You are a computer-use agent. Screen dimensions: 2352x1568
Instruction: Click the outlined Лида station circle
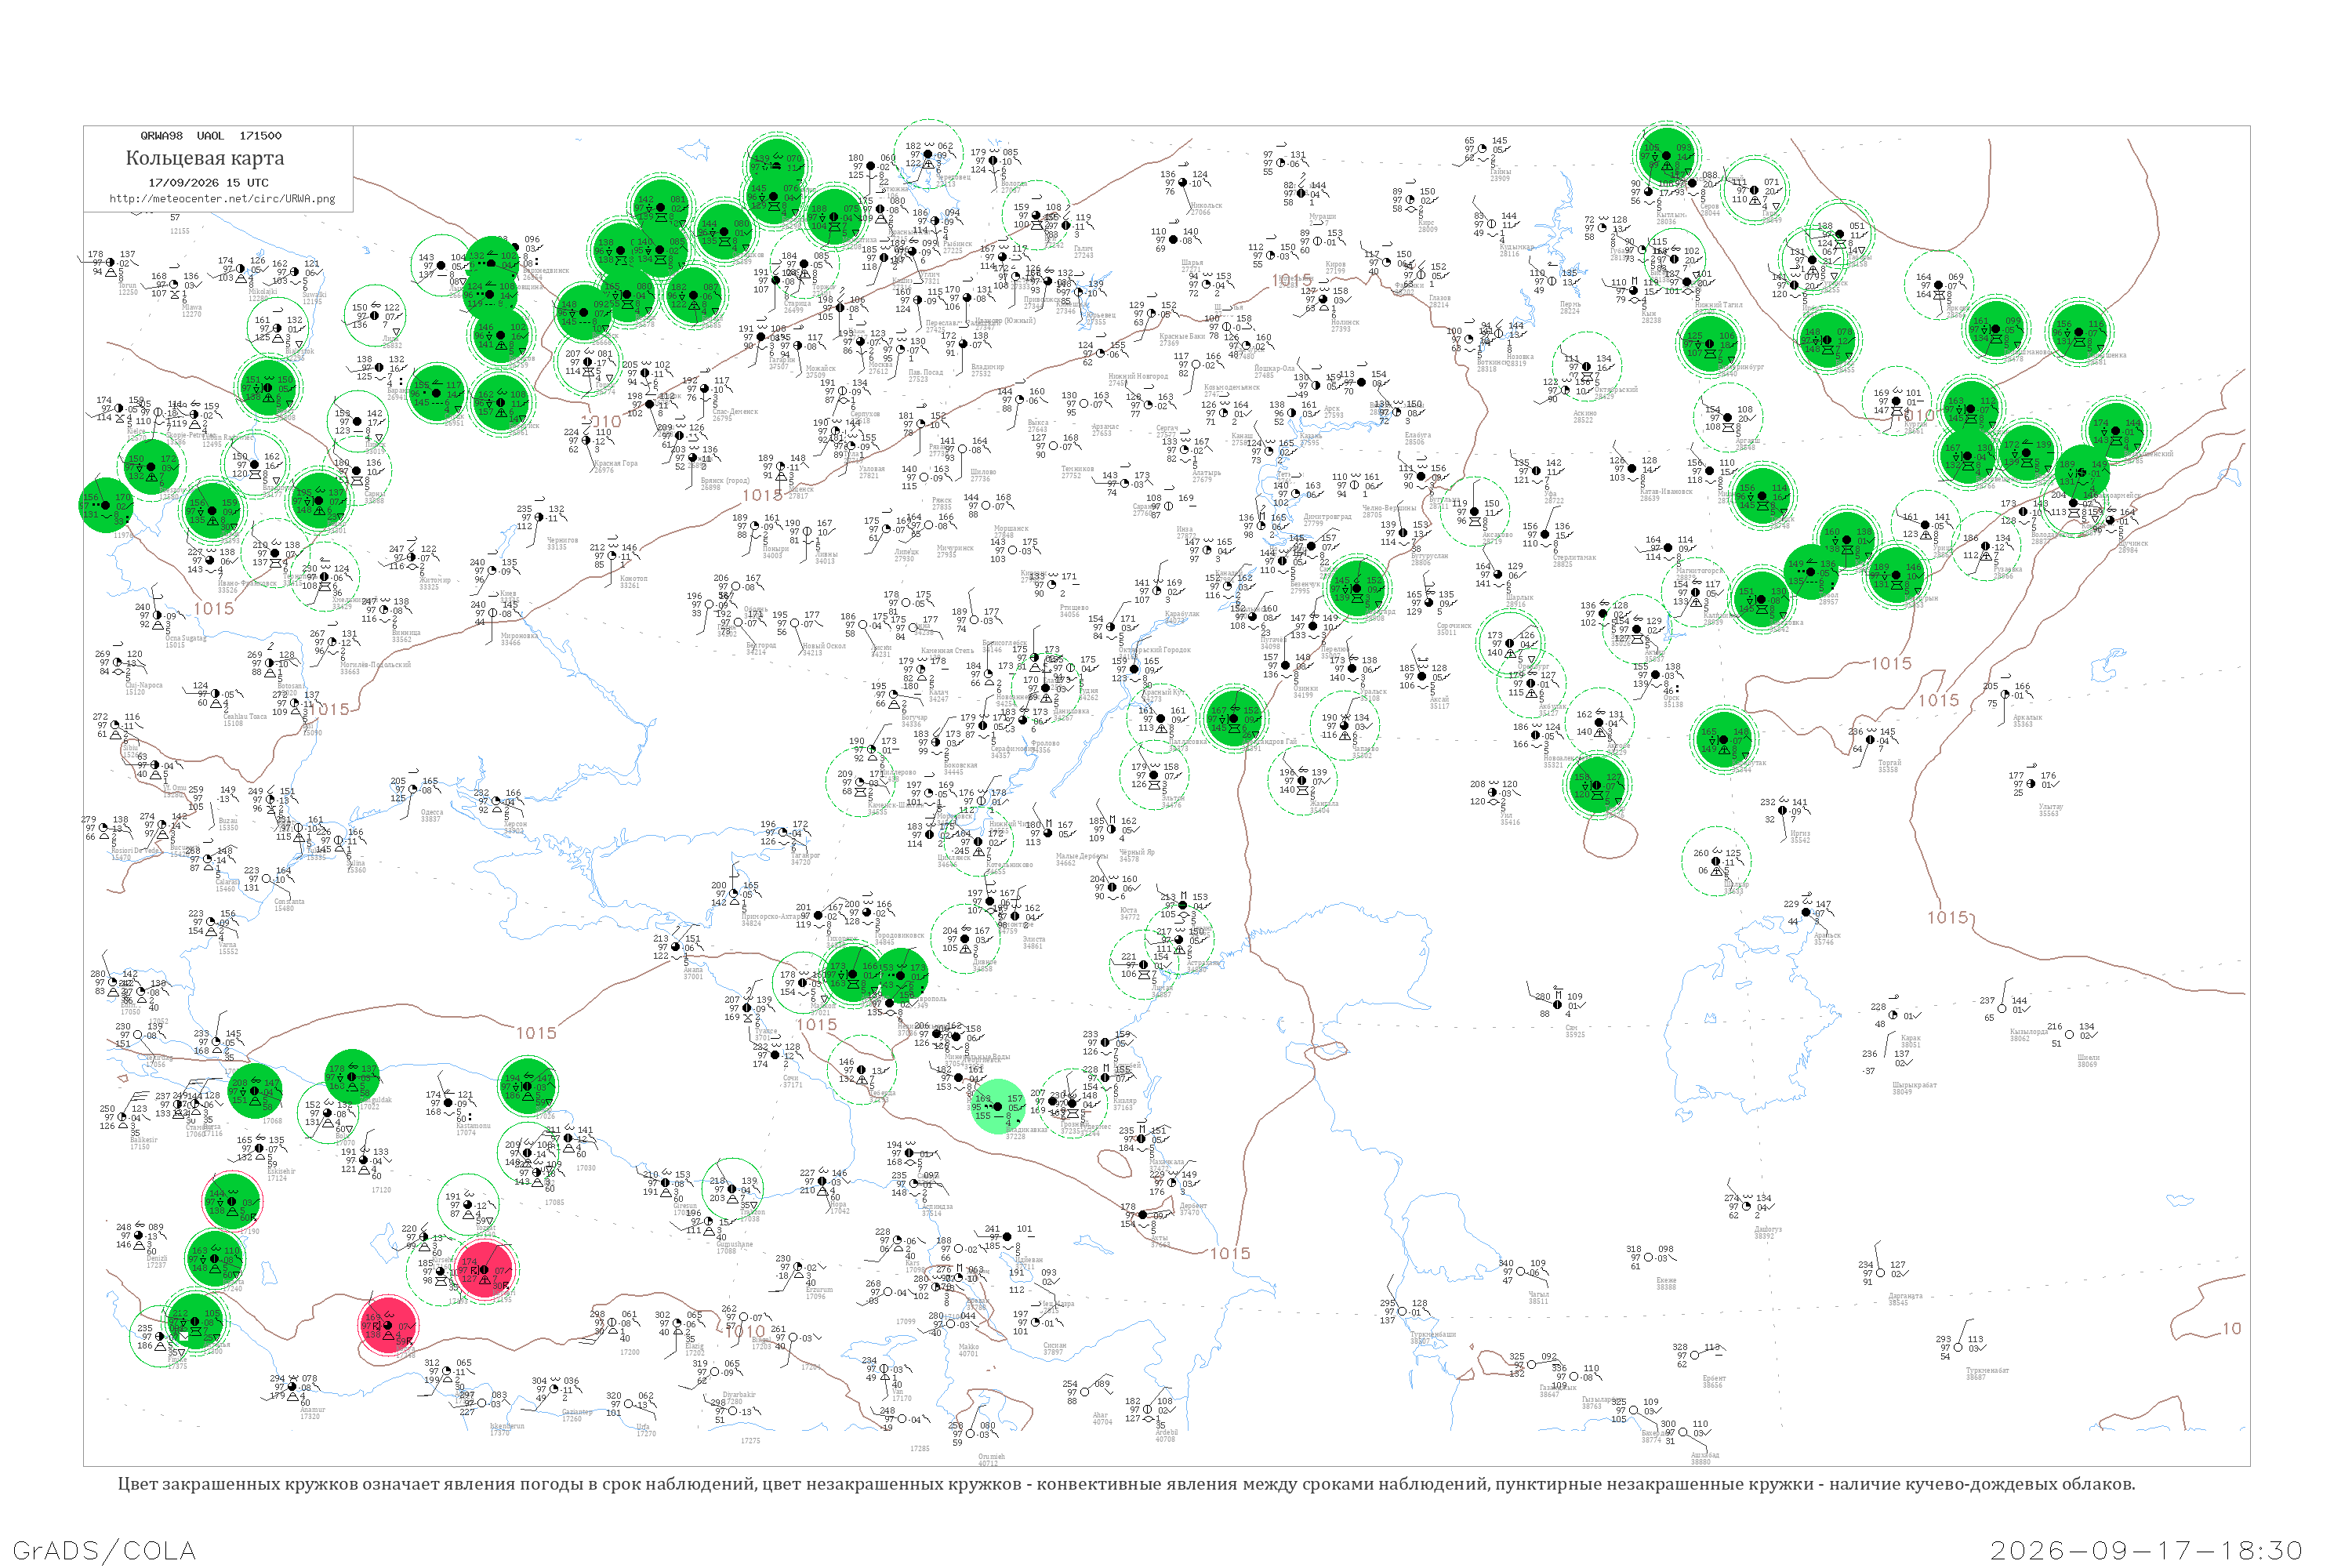click(375, 316)
